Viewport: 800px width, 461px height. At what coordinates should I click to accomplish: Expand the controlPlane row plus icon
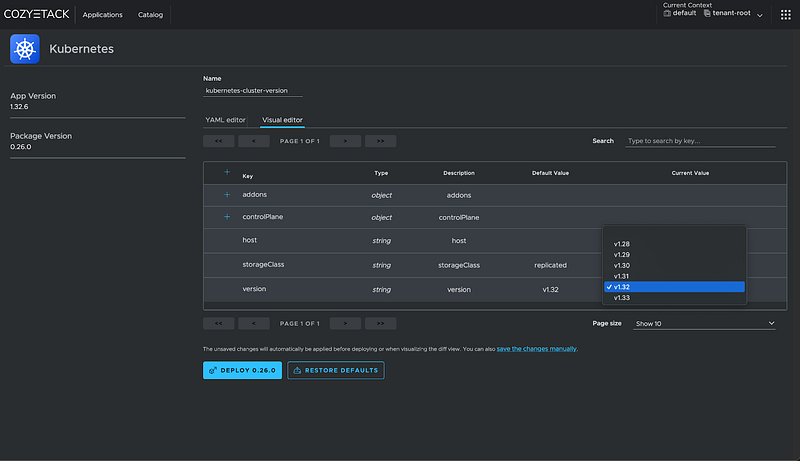click(x=227, y=217)
